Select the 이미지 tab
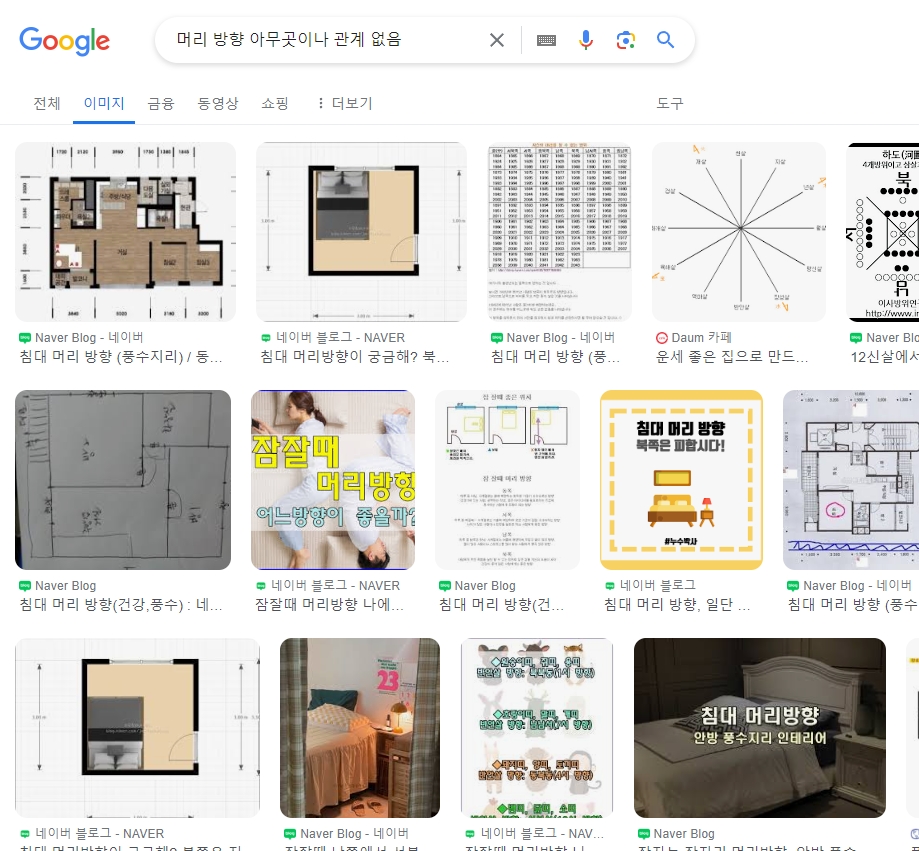919x851 pixels. [104, 103]
